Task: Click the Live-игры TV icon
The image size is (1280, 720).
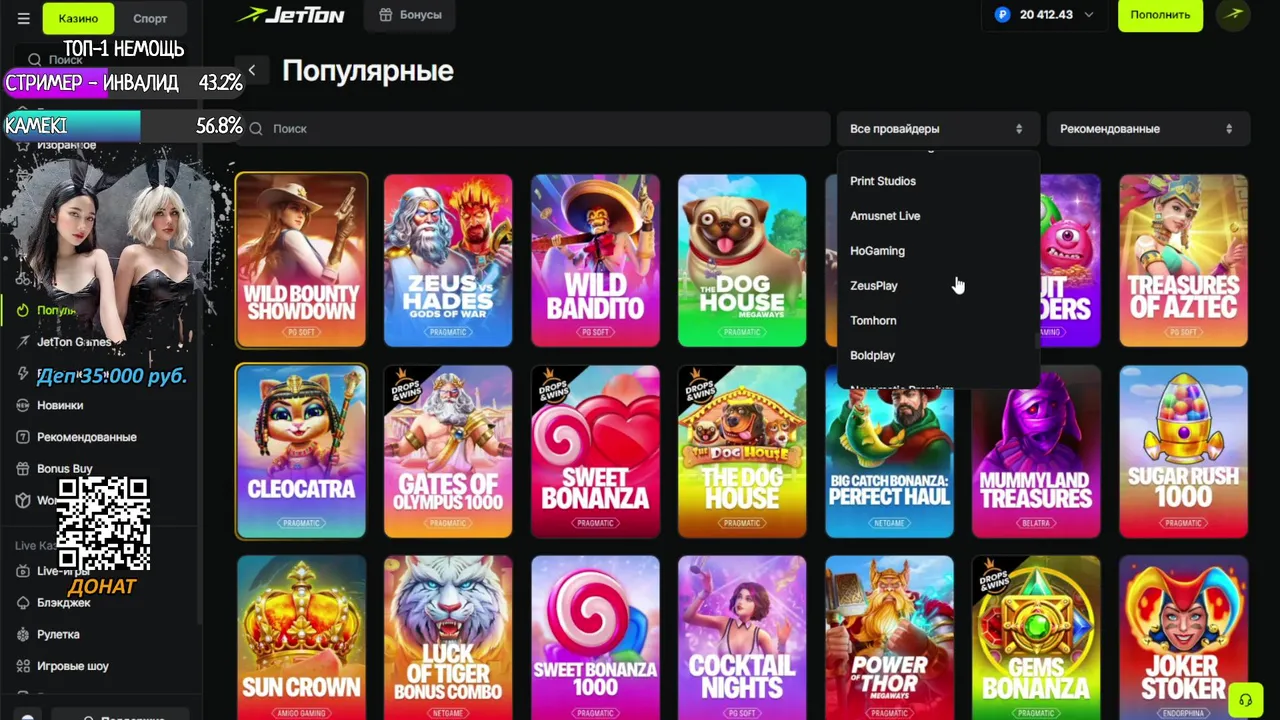Action: [23, 571]
